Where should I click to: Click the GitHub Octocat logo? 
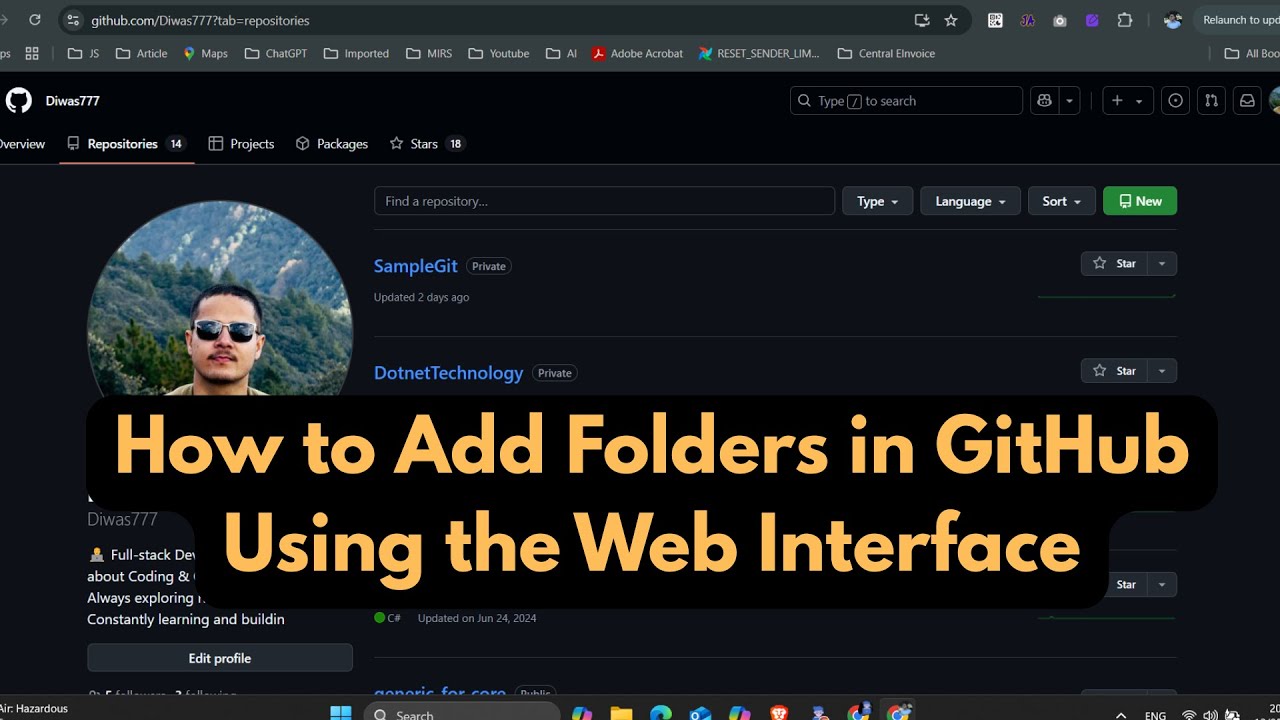point(19,100)
